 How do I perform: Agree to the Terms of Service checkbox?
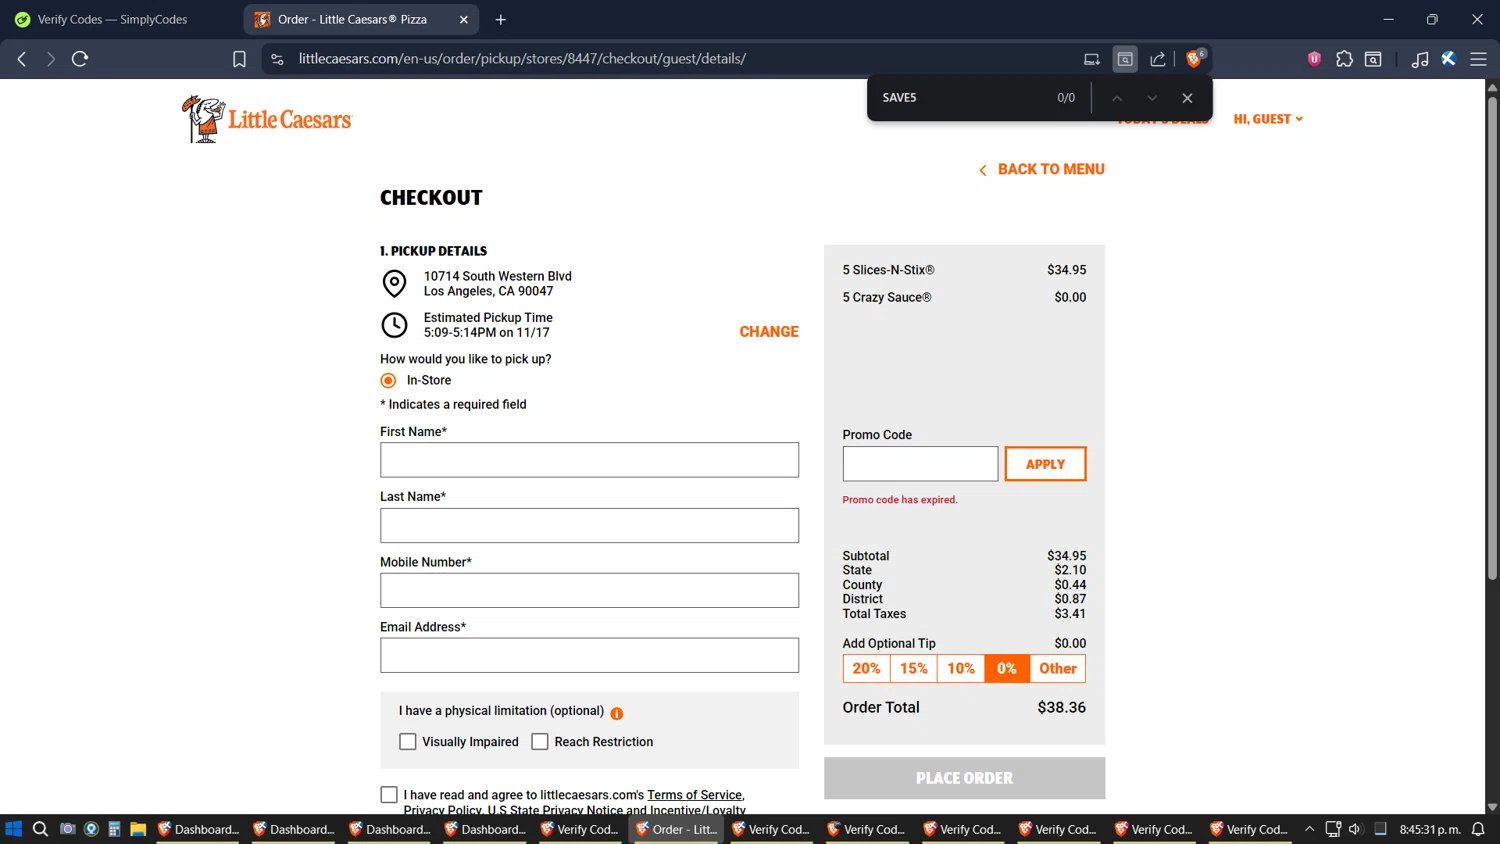coord(389,795)
